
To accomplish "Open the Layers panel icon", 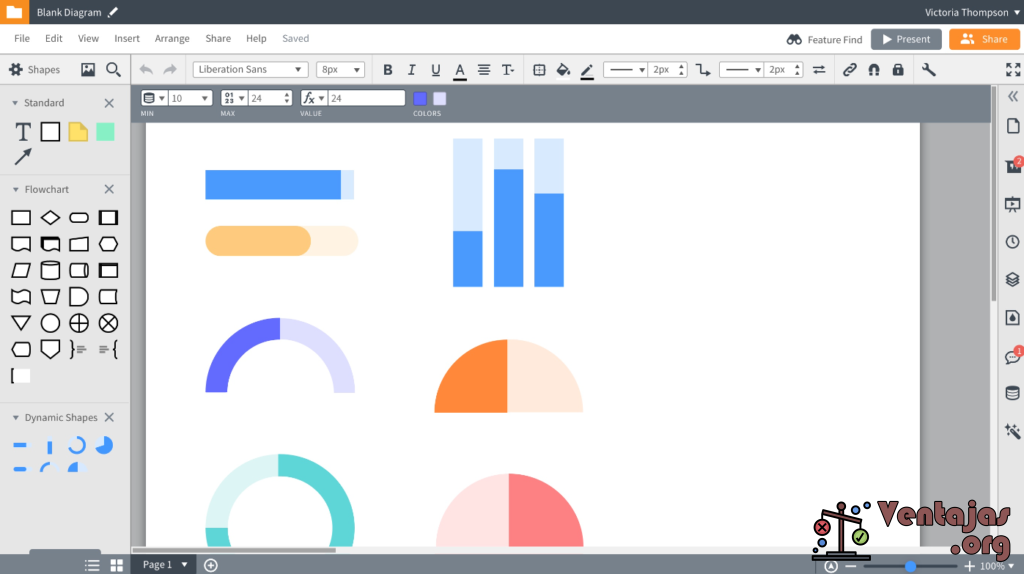I will click(1012, 279).
